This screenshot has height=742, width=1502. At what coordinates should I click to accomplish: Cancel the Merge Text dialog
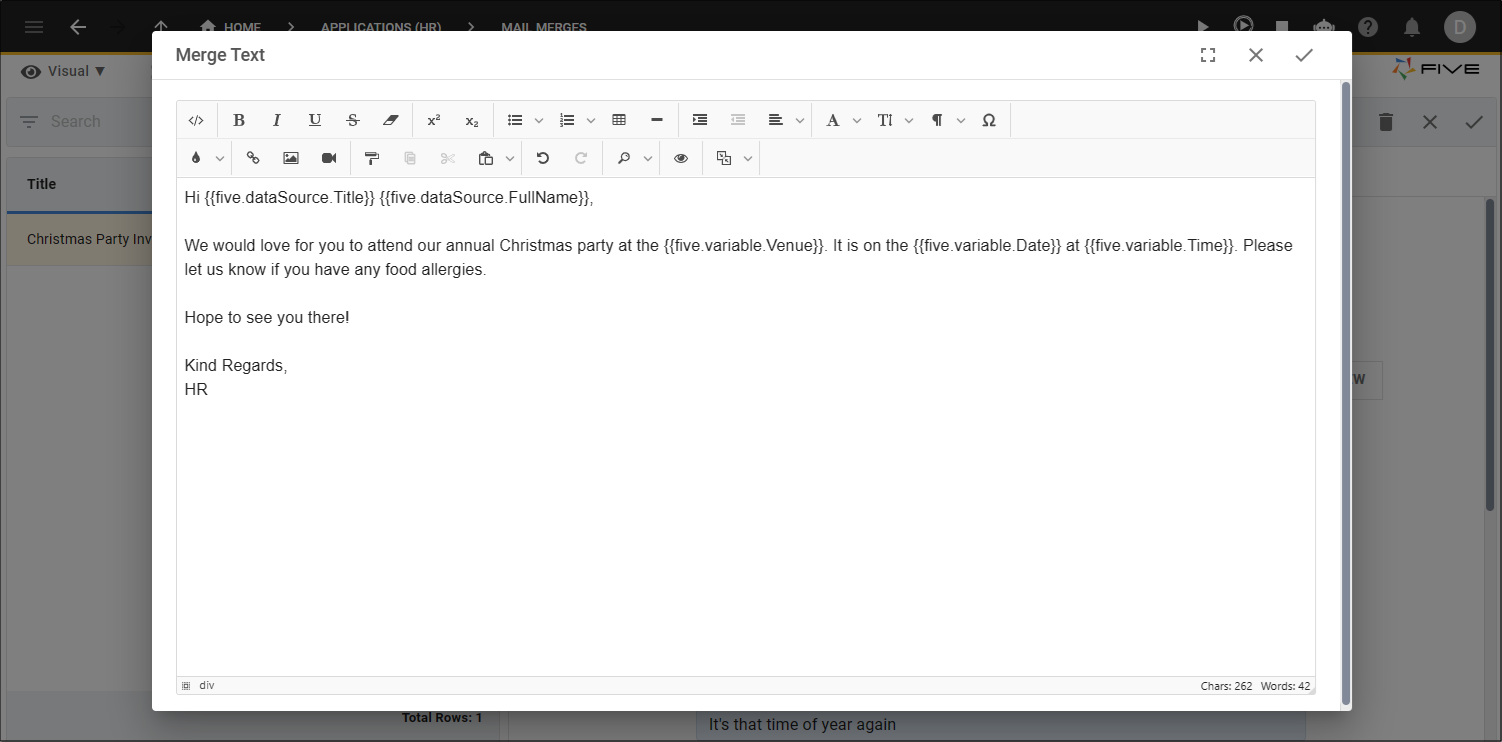point(1256,55)
